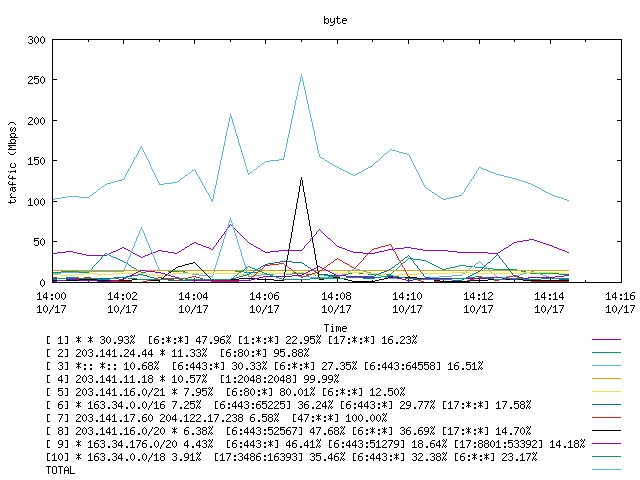Viewport: 640px width, 480px height.
Task: Click the 14:00 10/17 time label
Action: 51,302
